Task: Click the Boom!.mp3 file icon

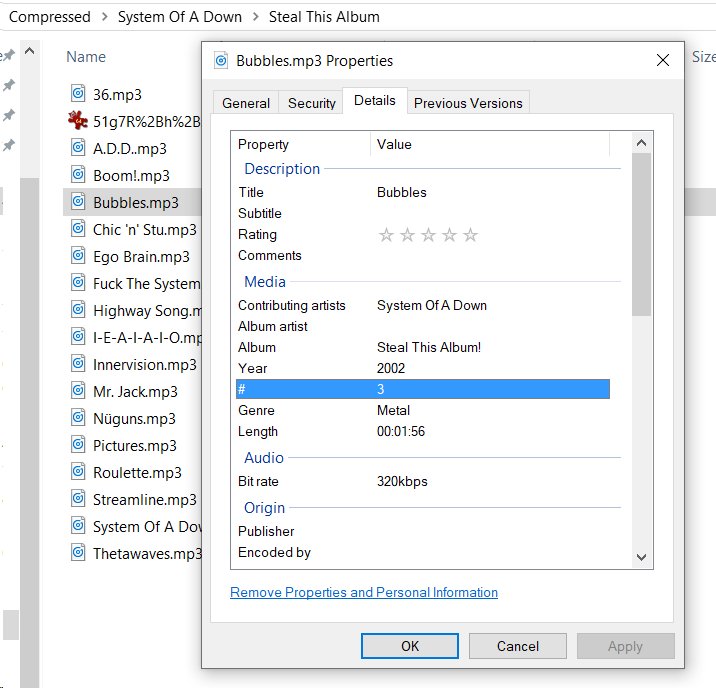Action: (78, 174)
